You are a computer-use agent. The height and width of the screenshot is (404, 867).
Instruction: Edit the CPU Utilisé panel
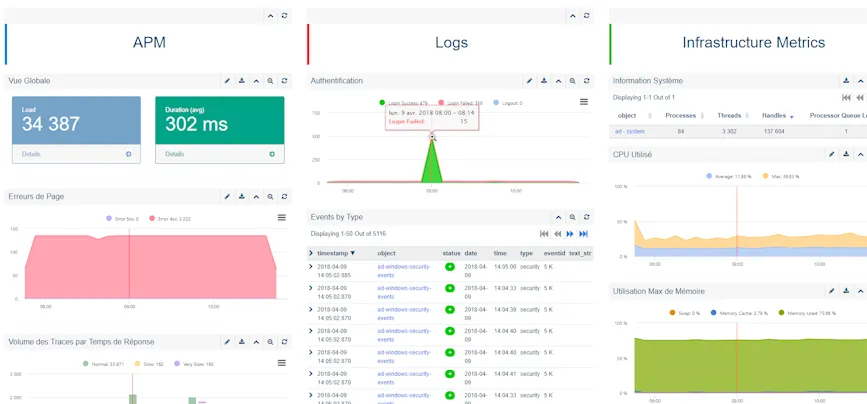[x=831, y=155]
